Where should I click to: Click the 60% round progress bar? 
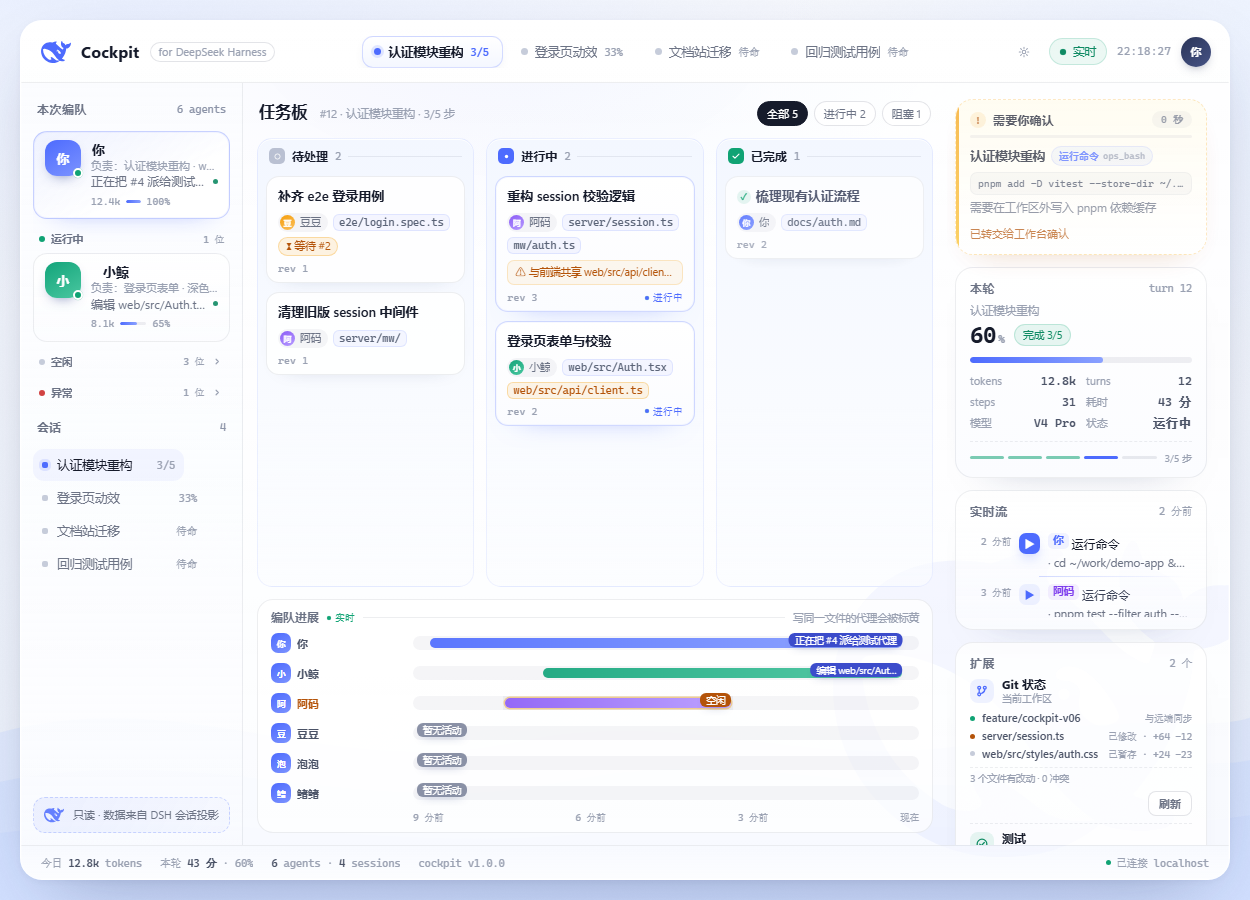[x=1081, y=359]
